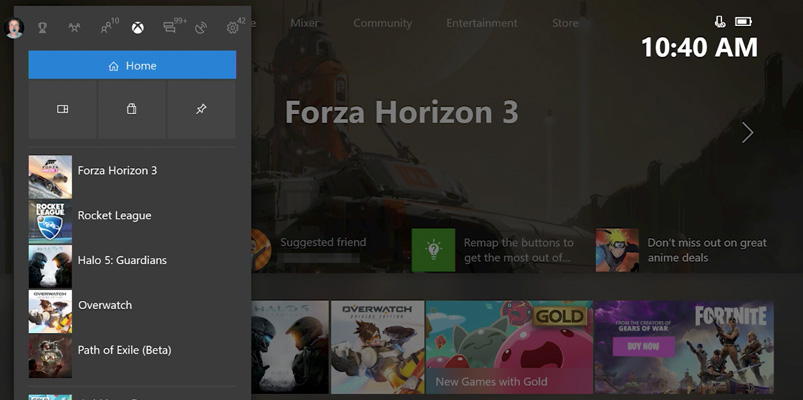Click the profile avatar picture

tap(14, 28)
